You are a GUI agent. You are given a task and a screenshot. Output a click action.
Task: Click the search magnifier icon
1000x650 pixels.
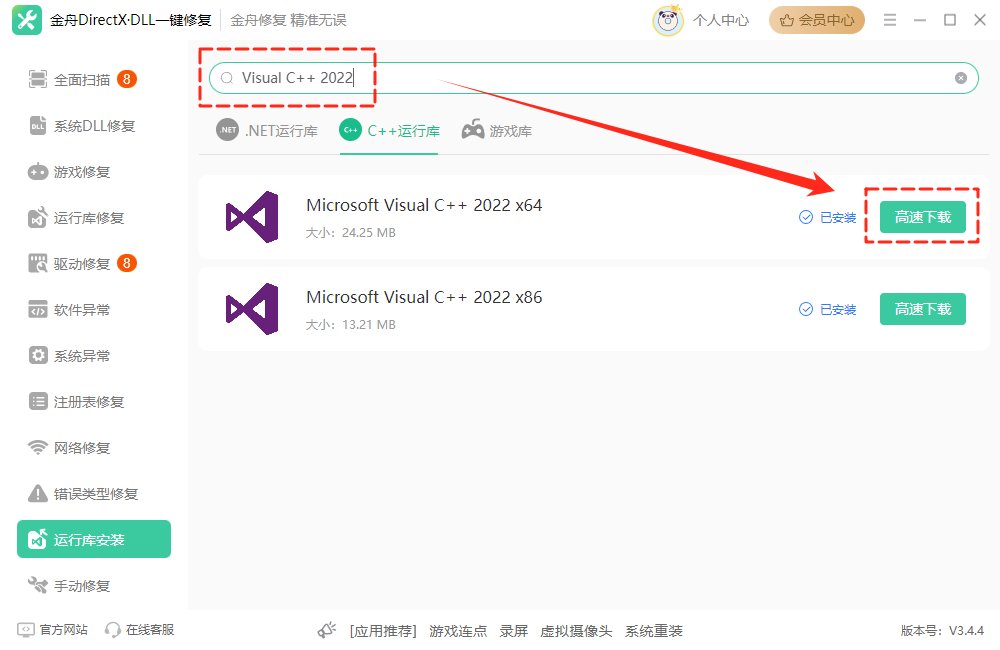(227, 78)
